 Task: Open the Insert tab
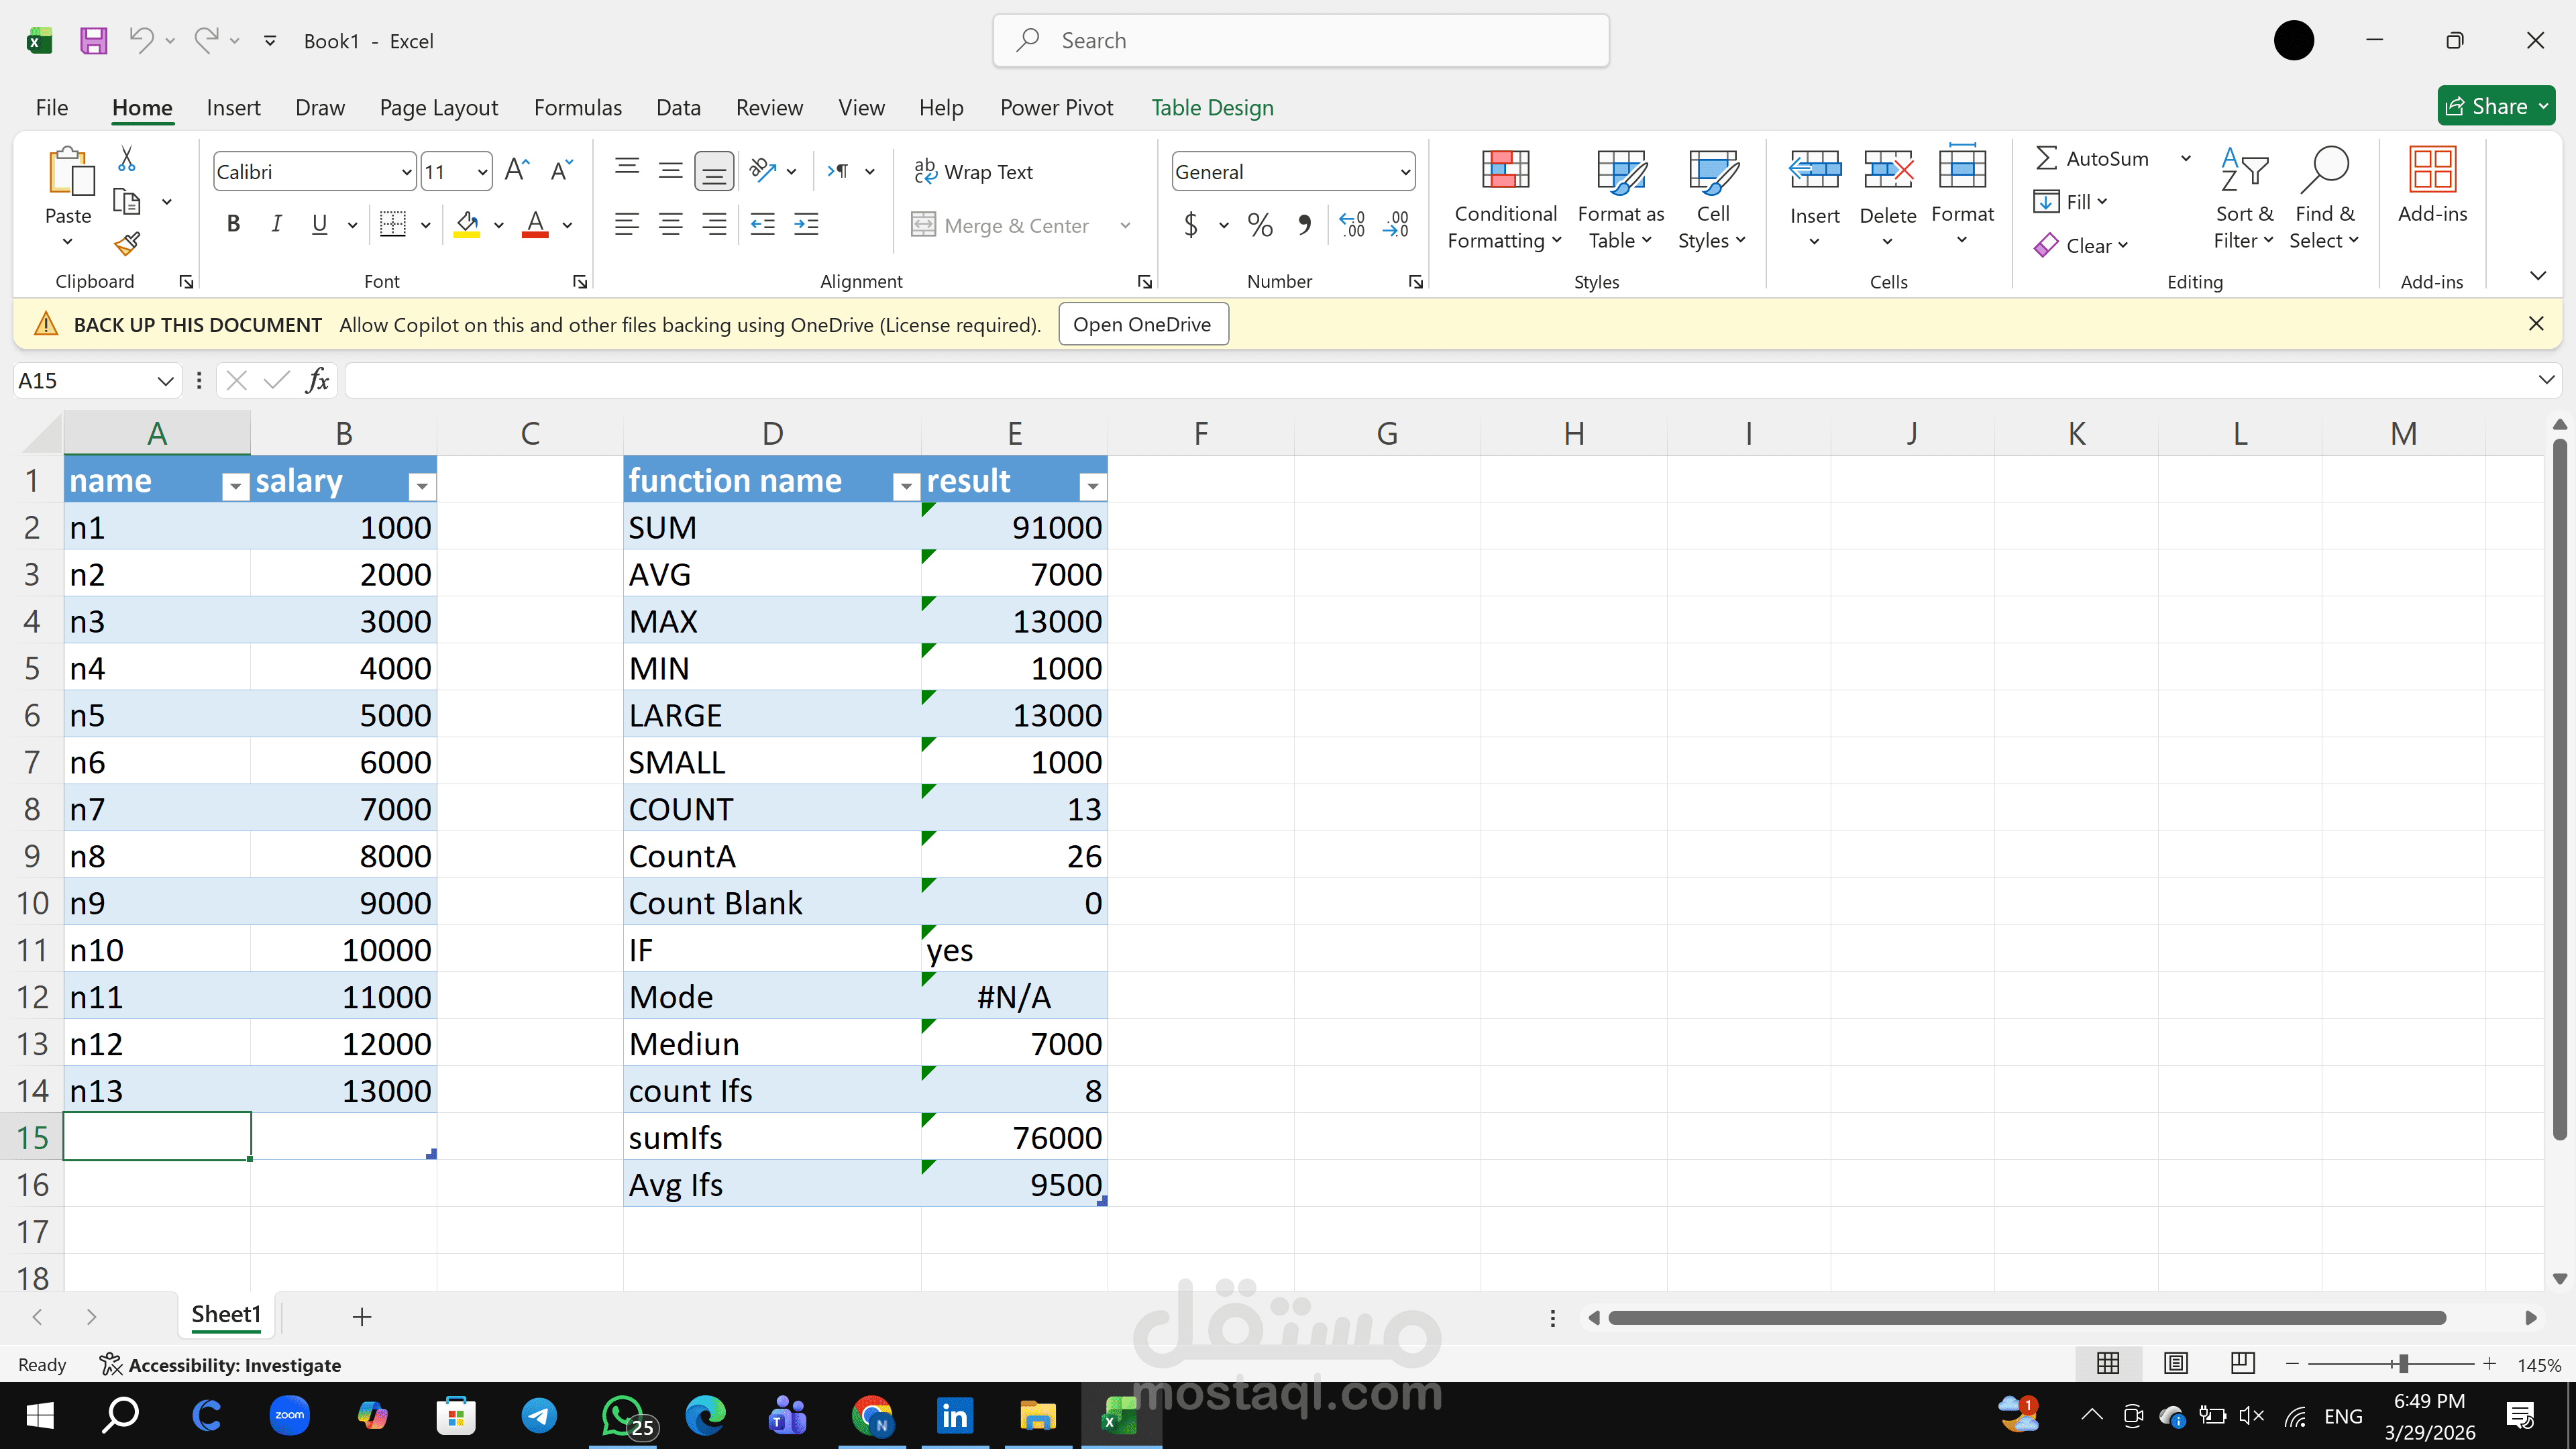(233, 107)
